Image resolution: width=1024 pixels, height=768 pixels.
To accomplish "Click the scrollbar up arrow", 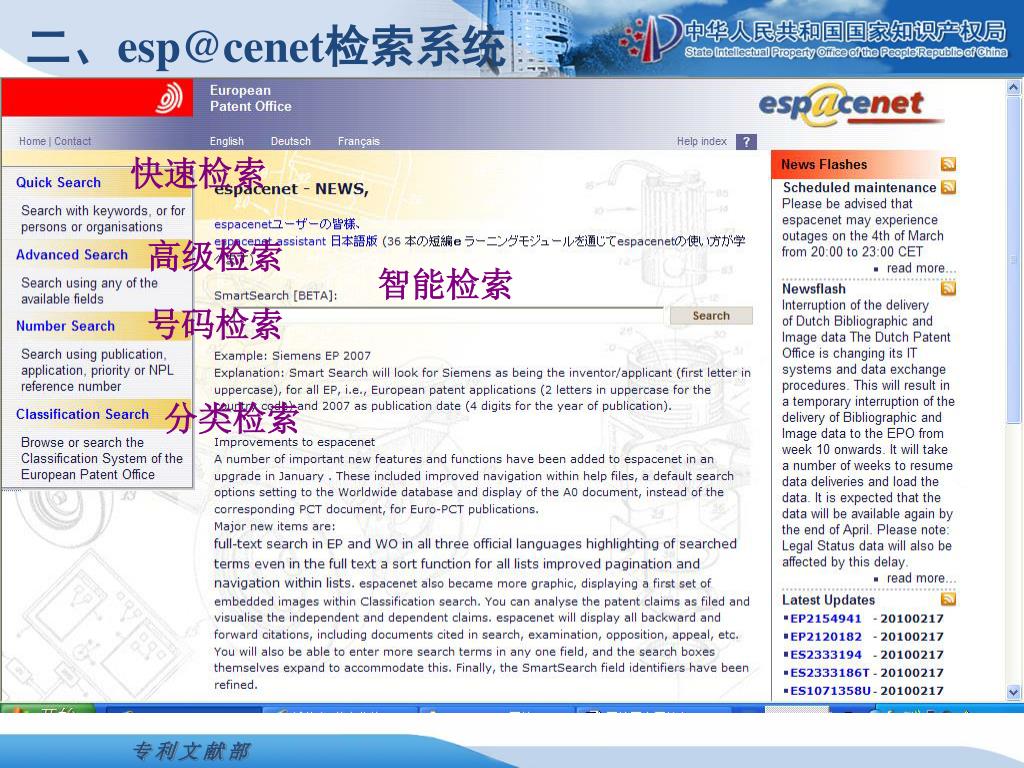I will pyautogui.click(x=1014, y=87).
